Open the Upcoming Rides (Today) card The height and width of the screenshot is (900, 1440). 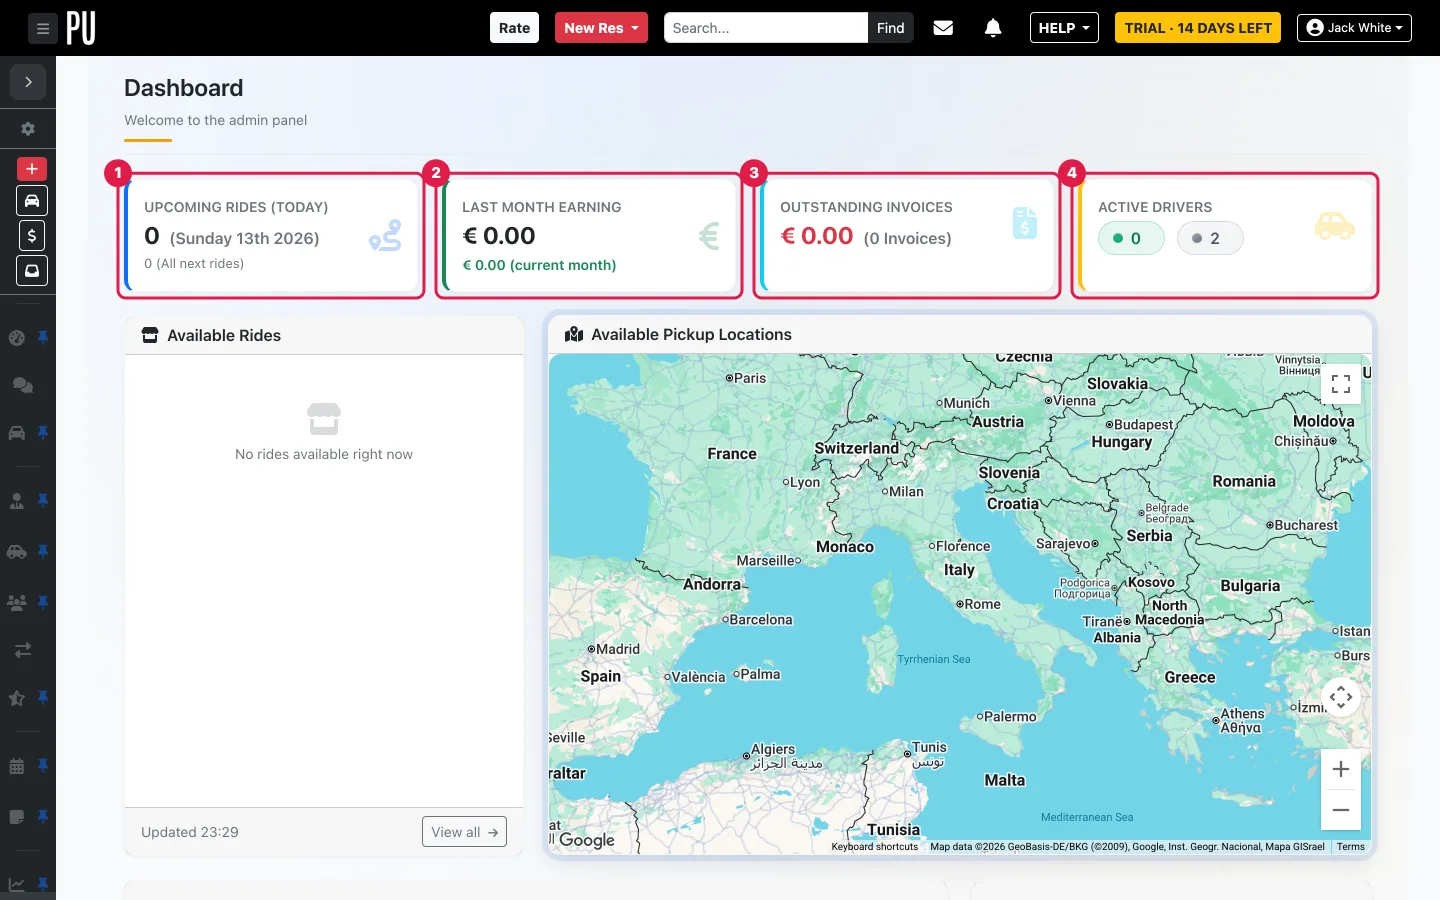[271, 236]
